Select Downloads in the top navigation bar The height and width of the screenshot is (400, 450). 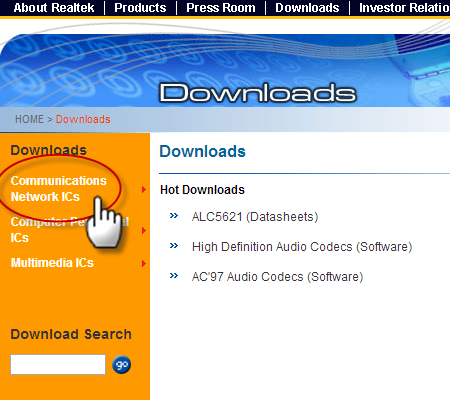click(x=307, y=8)
